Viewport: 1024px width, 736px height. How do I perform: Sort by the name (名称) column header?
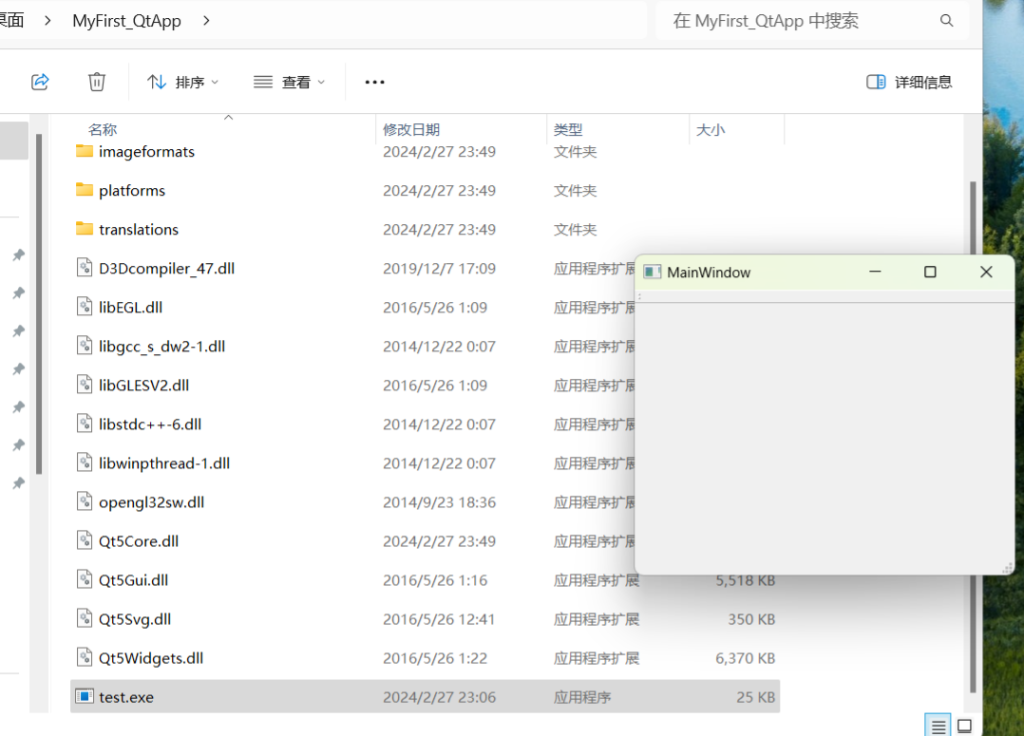point(103,130)
